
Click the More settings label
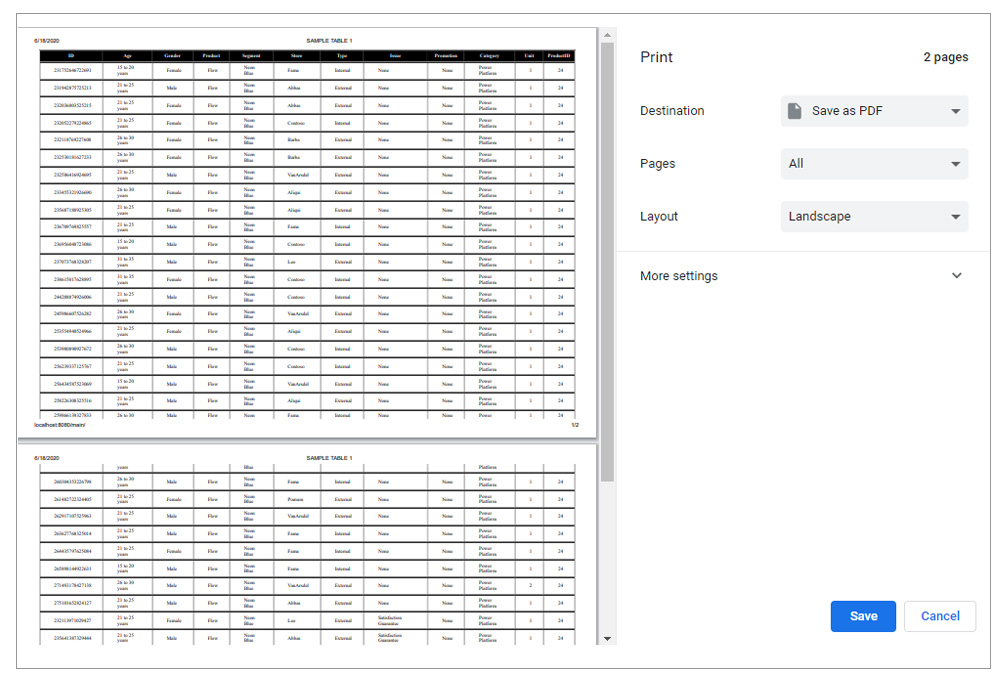(x=679, y=275)
